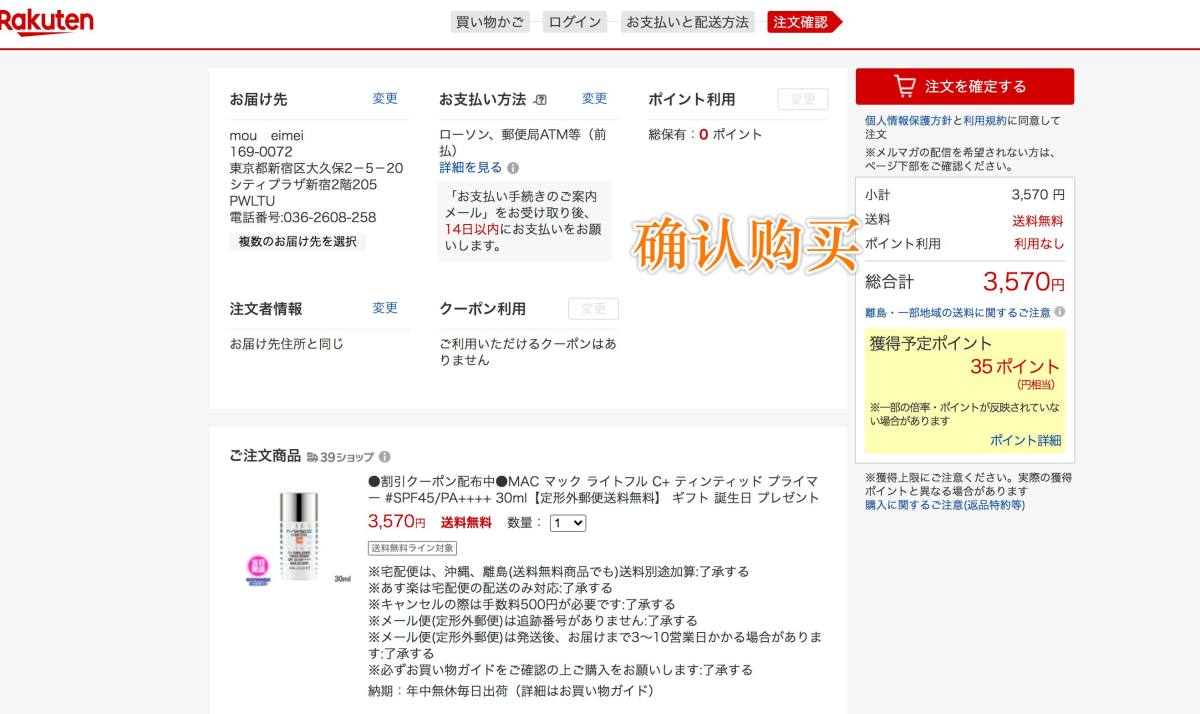Click the 電話番号:036-2608-258 text
This screenshot has height=714, width=1200.
pos(303,217)
